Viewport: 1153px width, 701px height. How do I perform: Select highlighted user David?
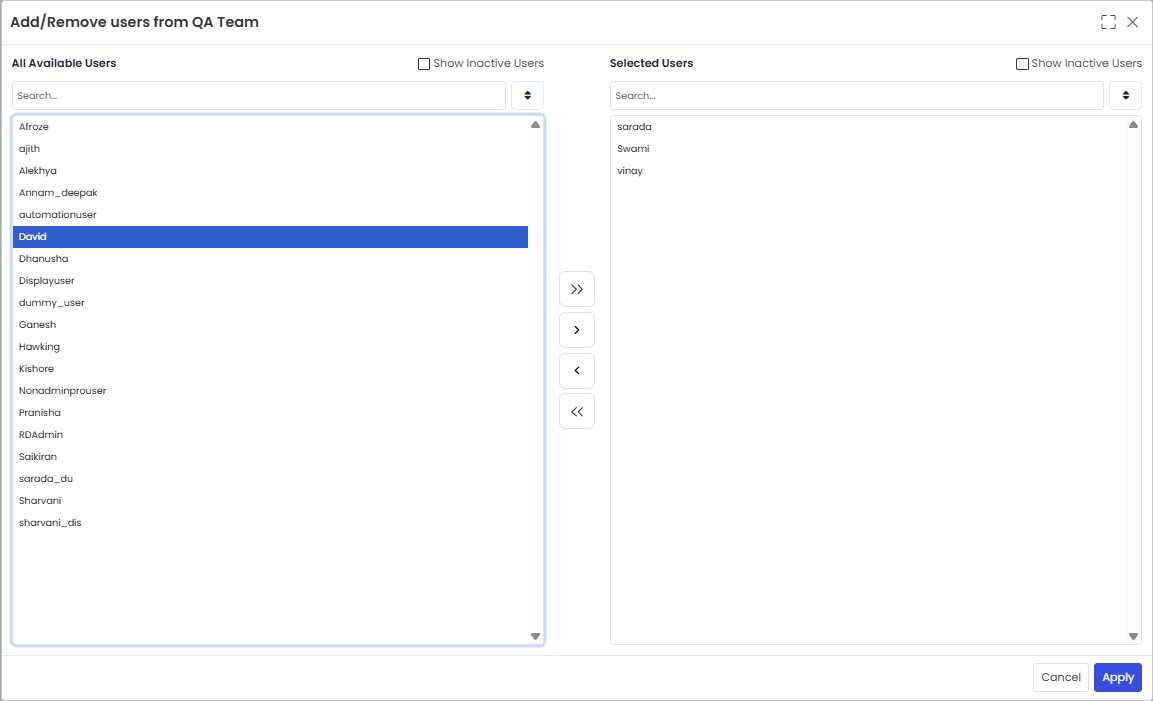(270, 237)
